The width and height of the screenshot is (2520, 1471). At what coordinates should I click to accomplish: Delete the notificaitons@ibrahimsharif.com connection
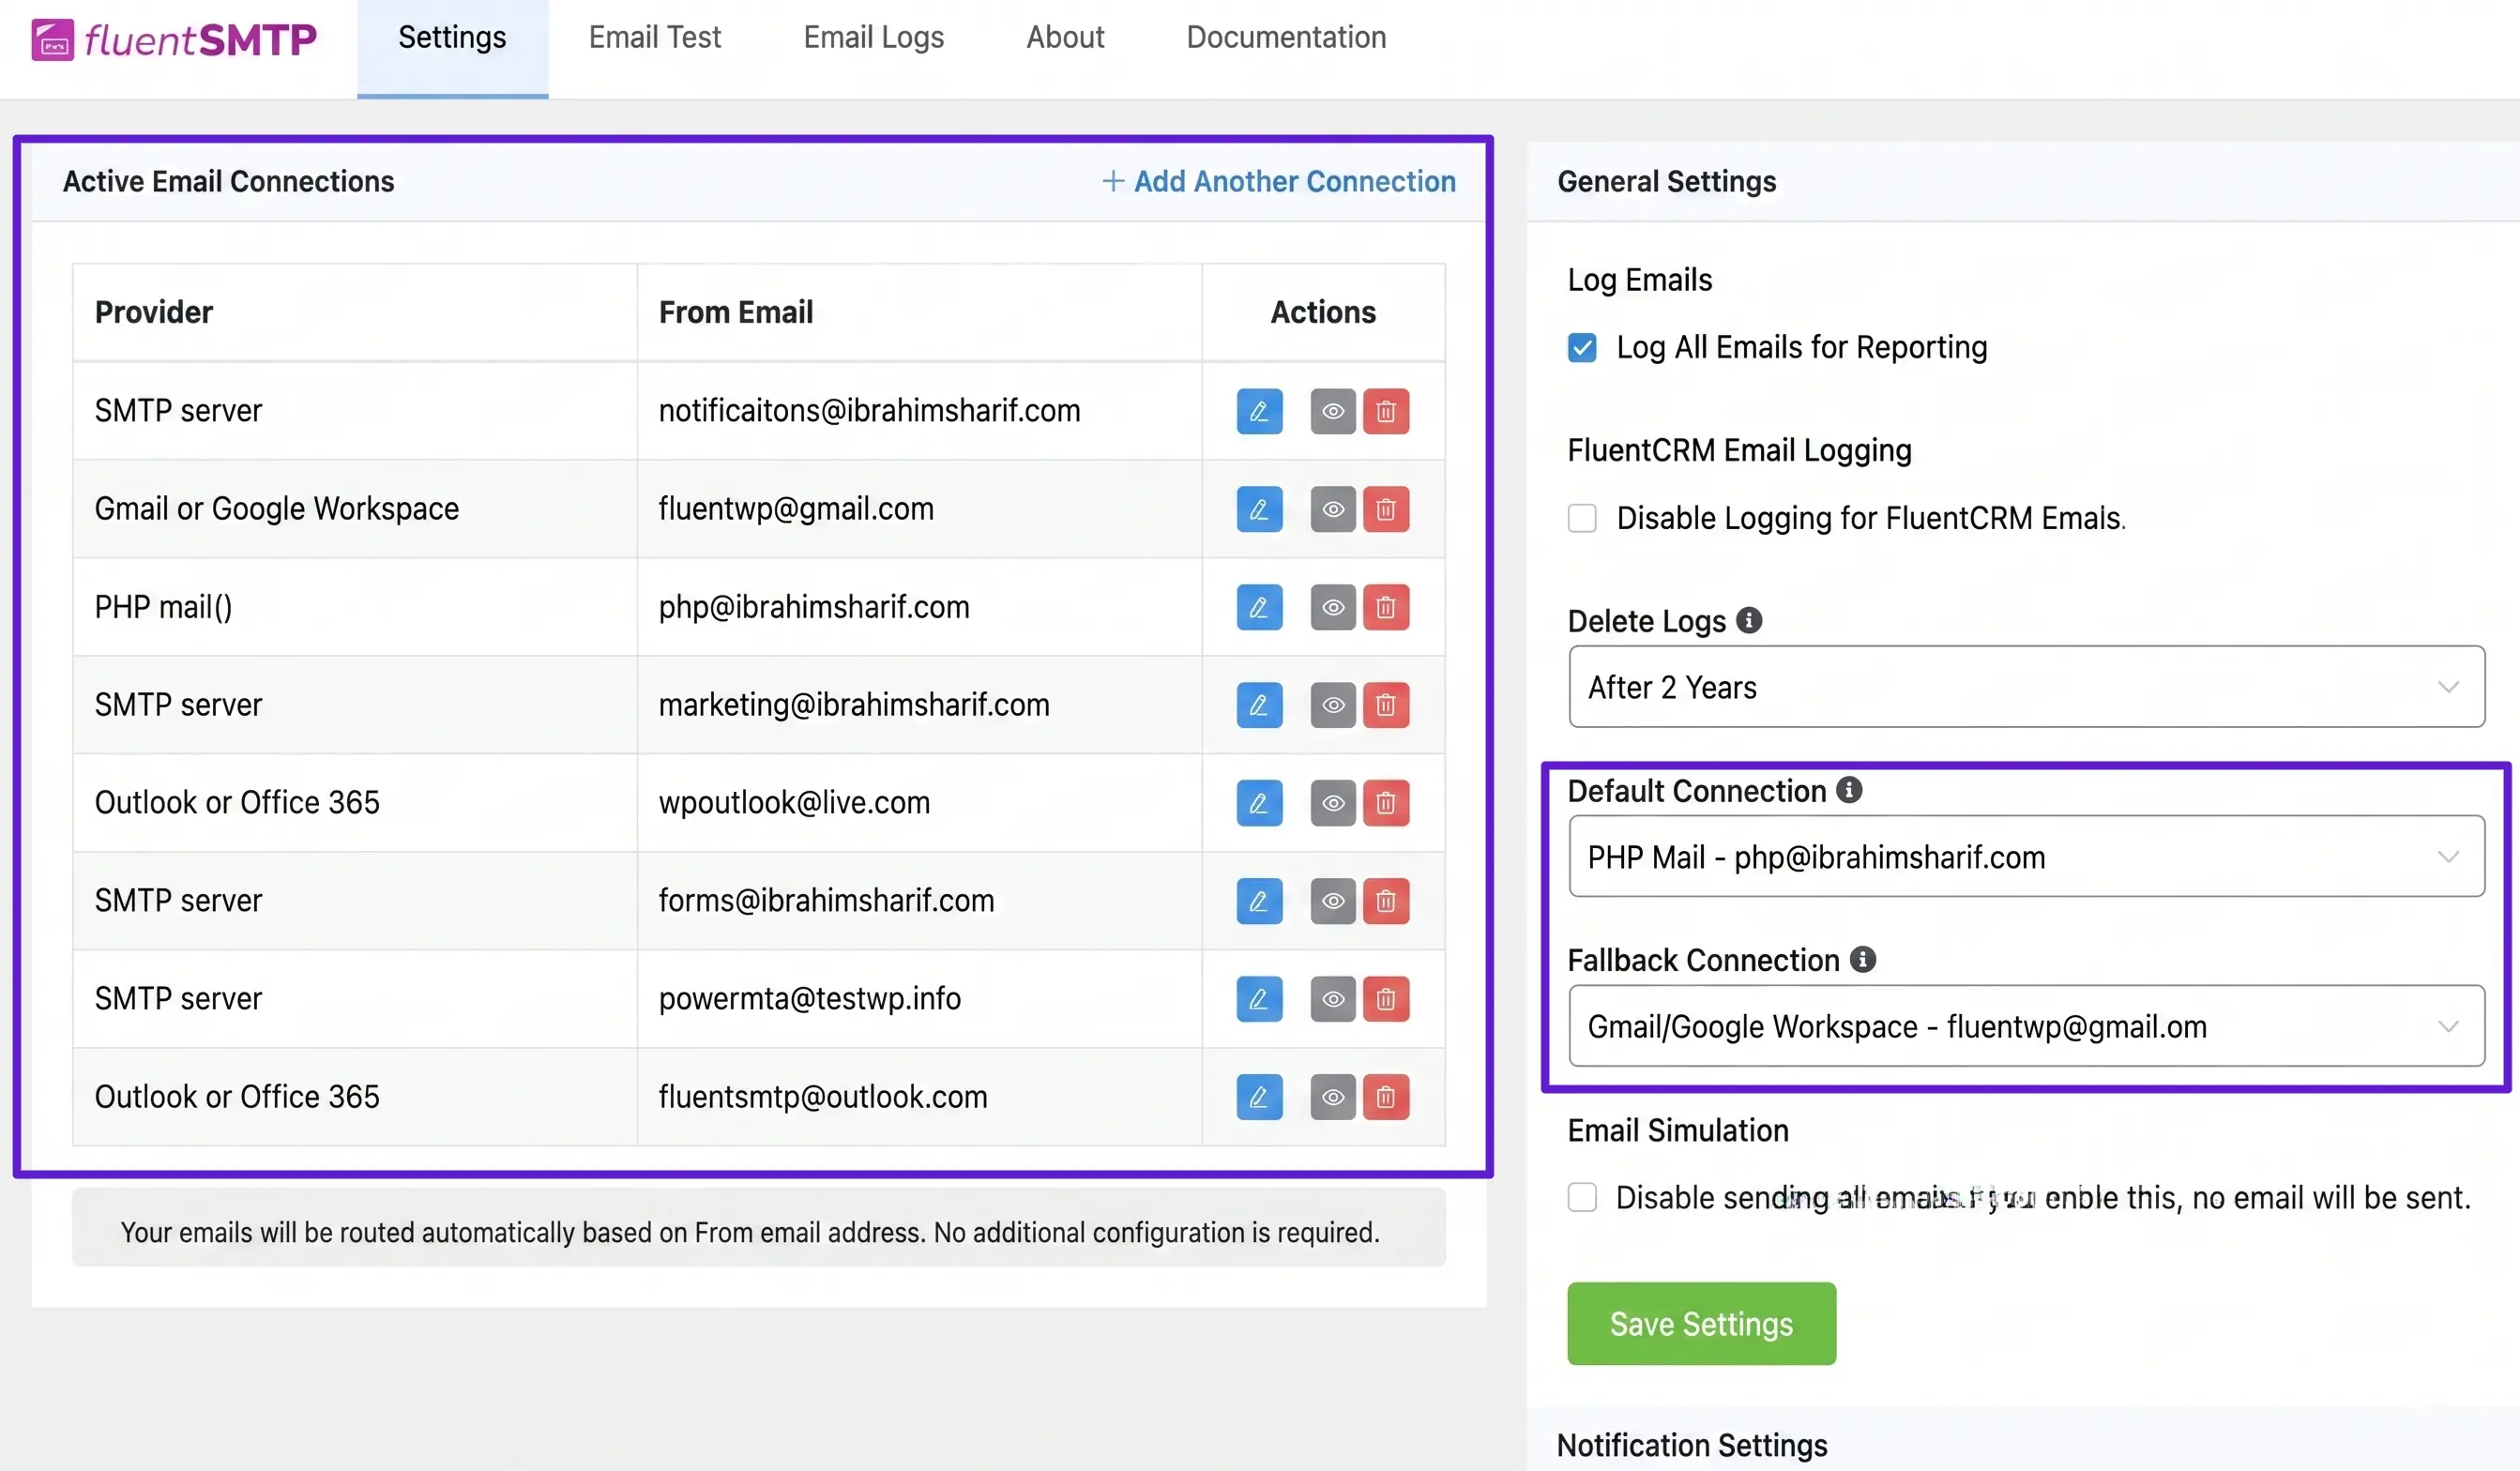click(x=1385, y=411)
